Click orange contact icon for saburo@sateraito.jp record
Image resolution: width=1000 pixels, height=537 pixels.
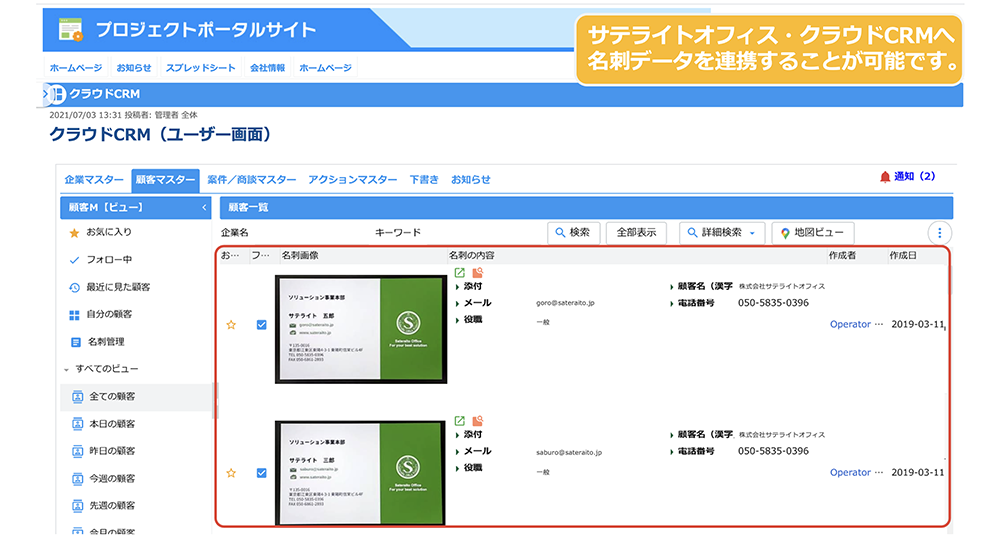[477, 421]
